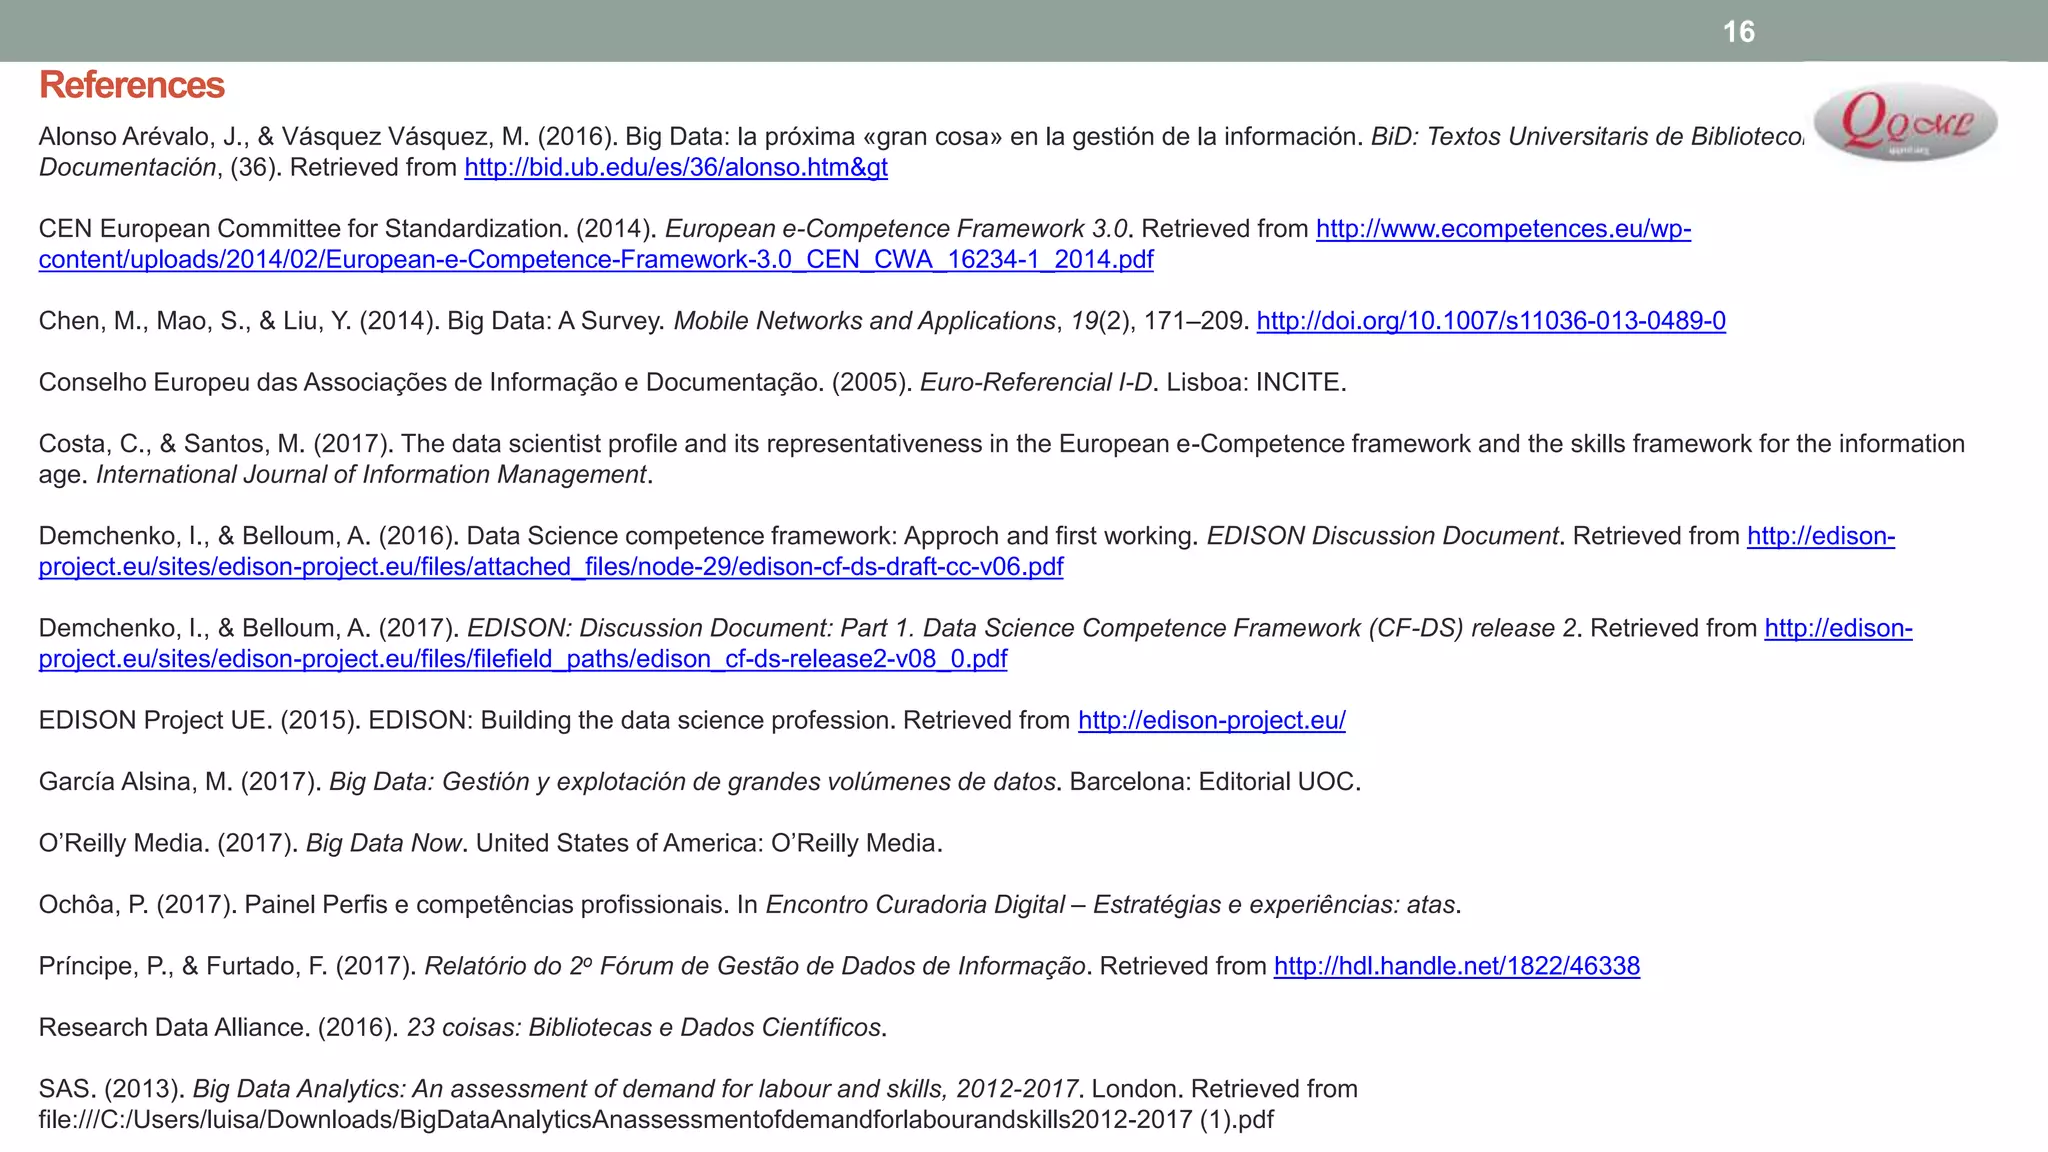Click the References heading
The image size is (2048, 1152).
coord(132,85)
